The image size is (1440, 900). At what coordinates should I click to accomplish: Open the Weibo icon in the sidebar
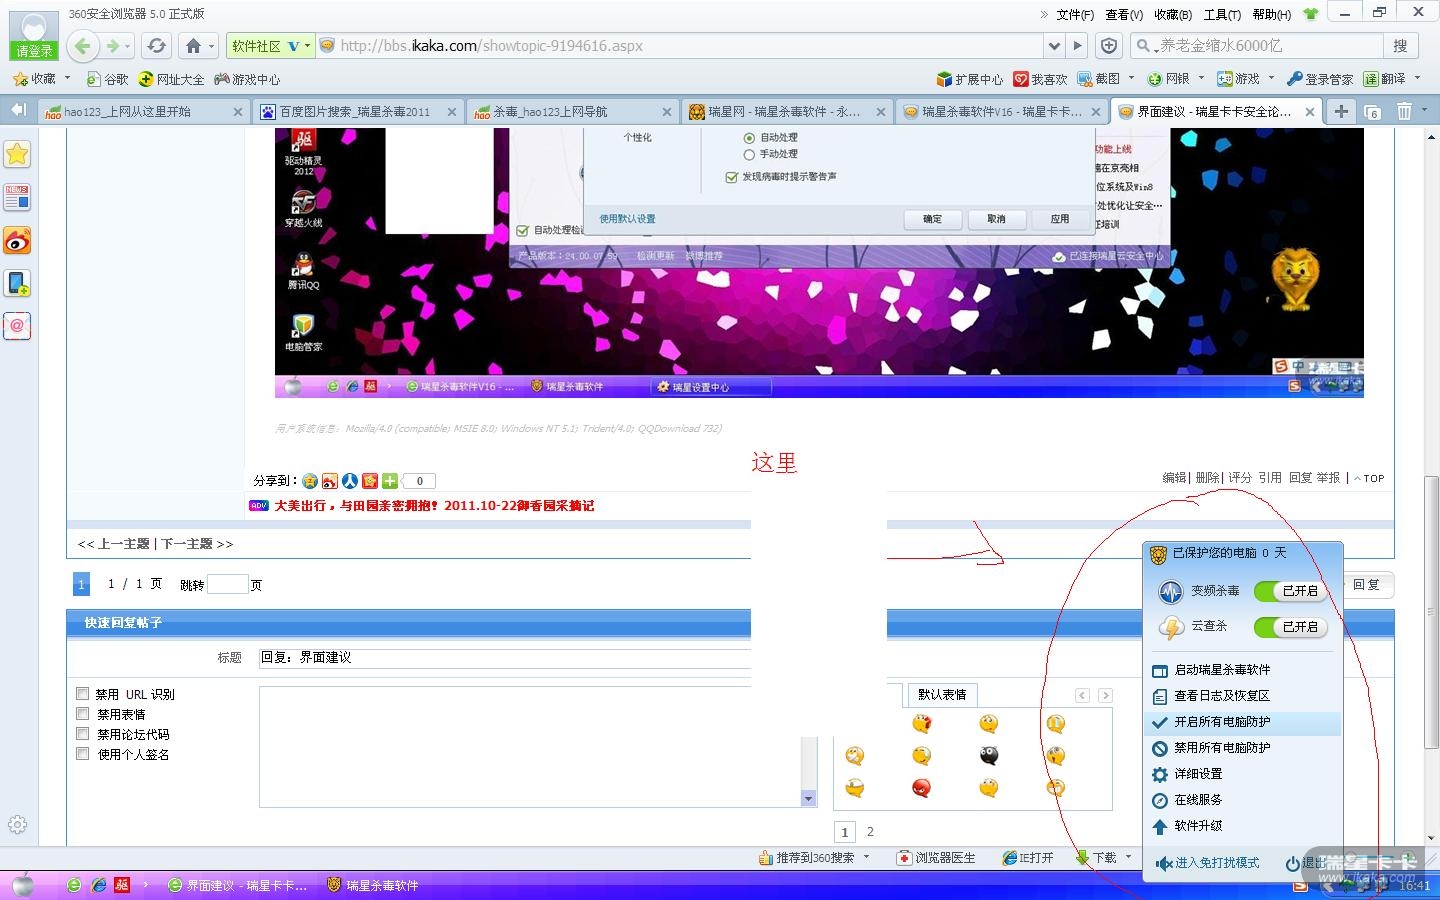pyautogui.click(x=18, y=240)
